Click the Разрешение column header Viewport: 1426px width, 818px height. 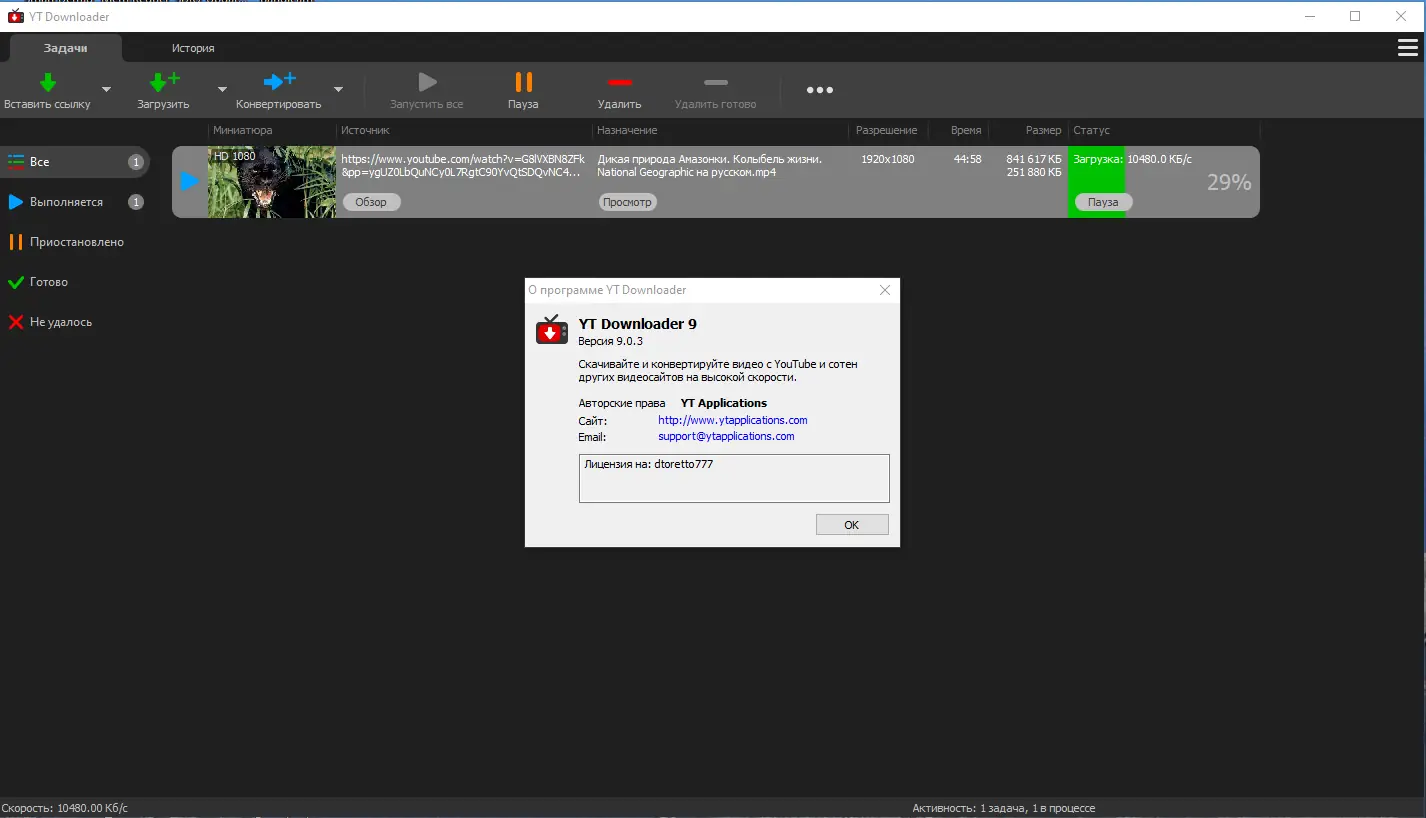tap(886, 130)
